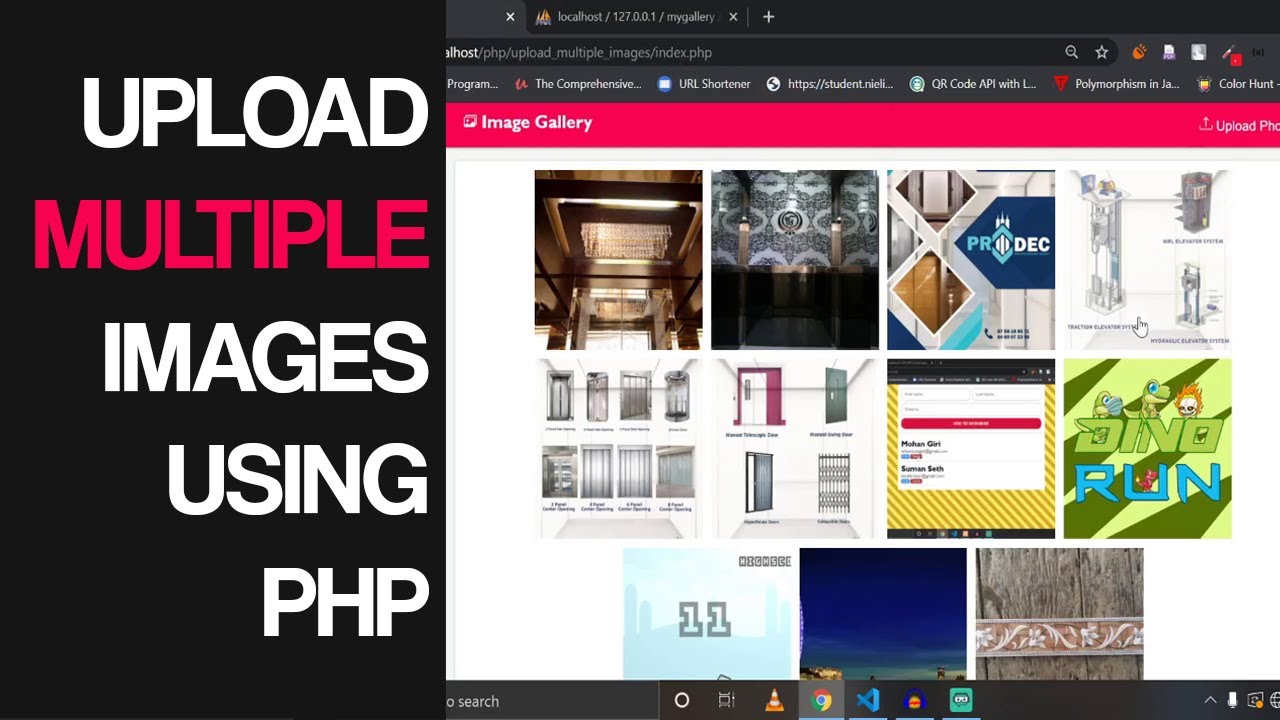Screen dimensions: 1280x720
Task: Open the Polymorphism in Ja bookmark
Action: click(1116, 84)
